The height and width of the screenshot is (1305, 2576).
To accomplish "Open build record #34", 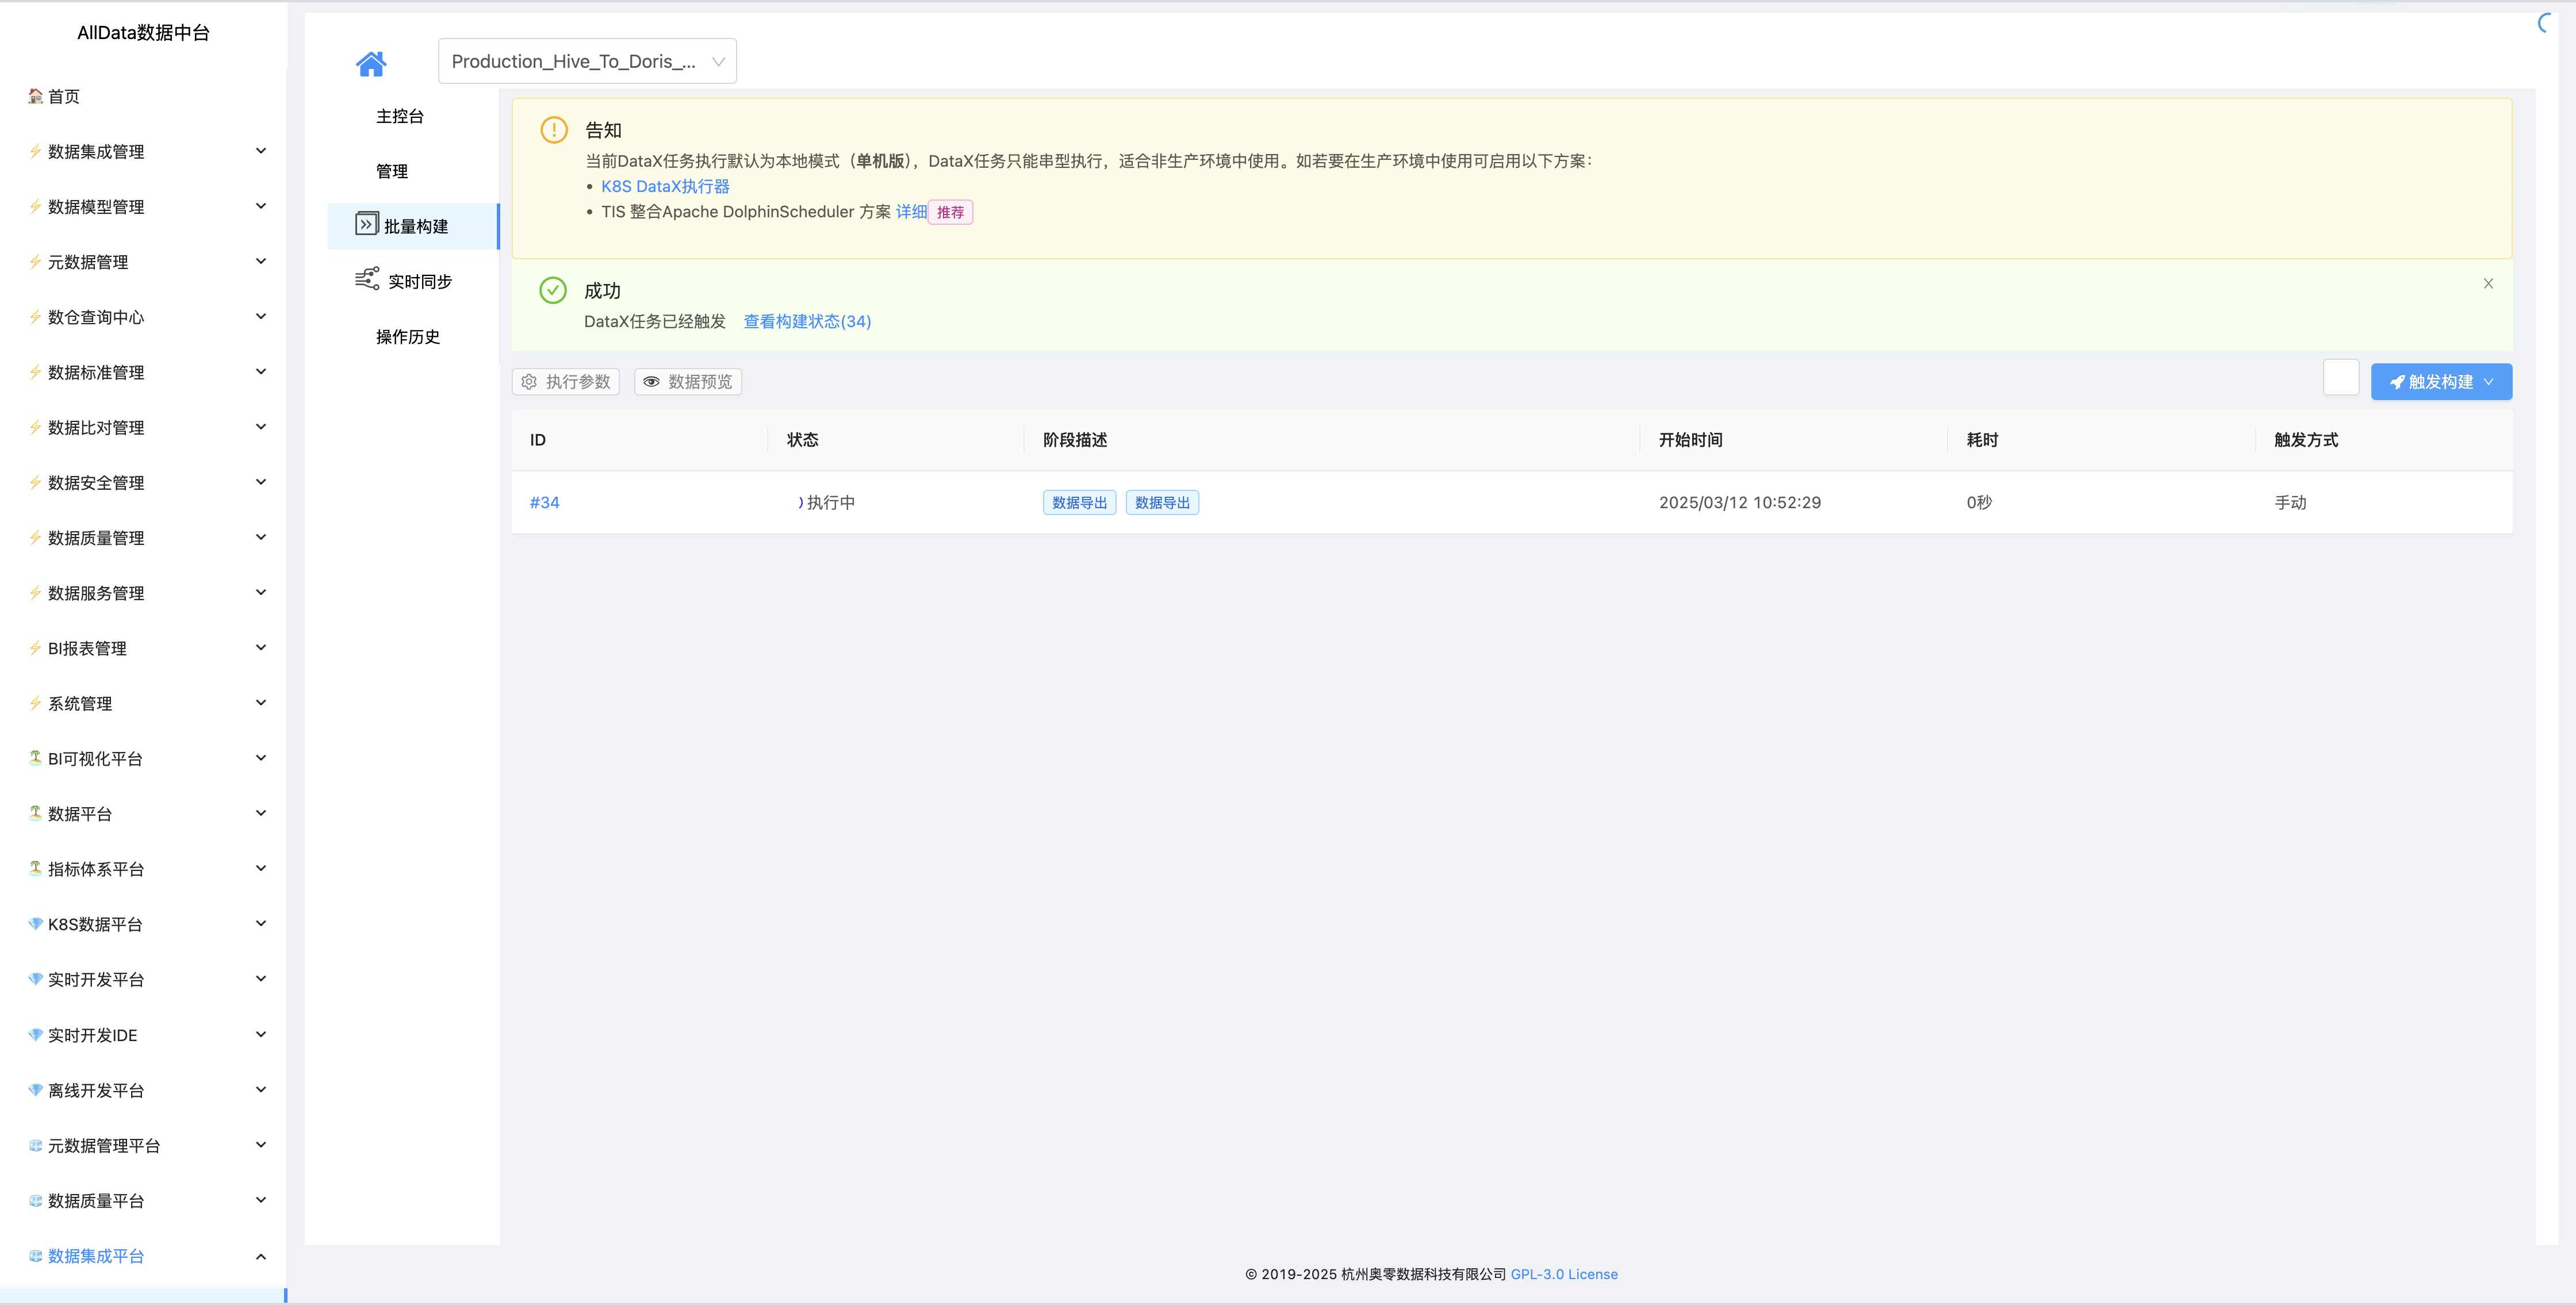I will [544, 502].
